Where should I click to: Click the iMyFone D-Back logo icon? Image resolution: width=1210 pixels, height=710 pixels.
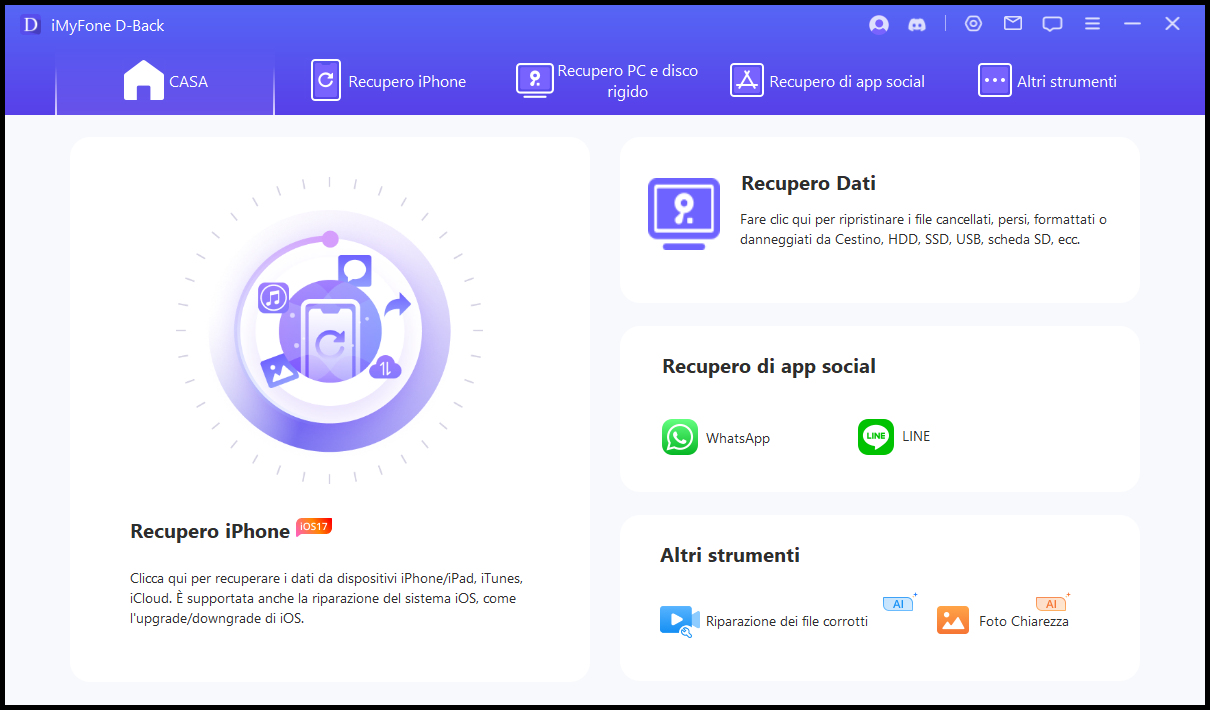(31, 25)
